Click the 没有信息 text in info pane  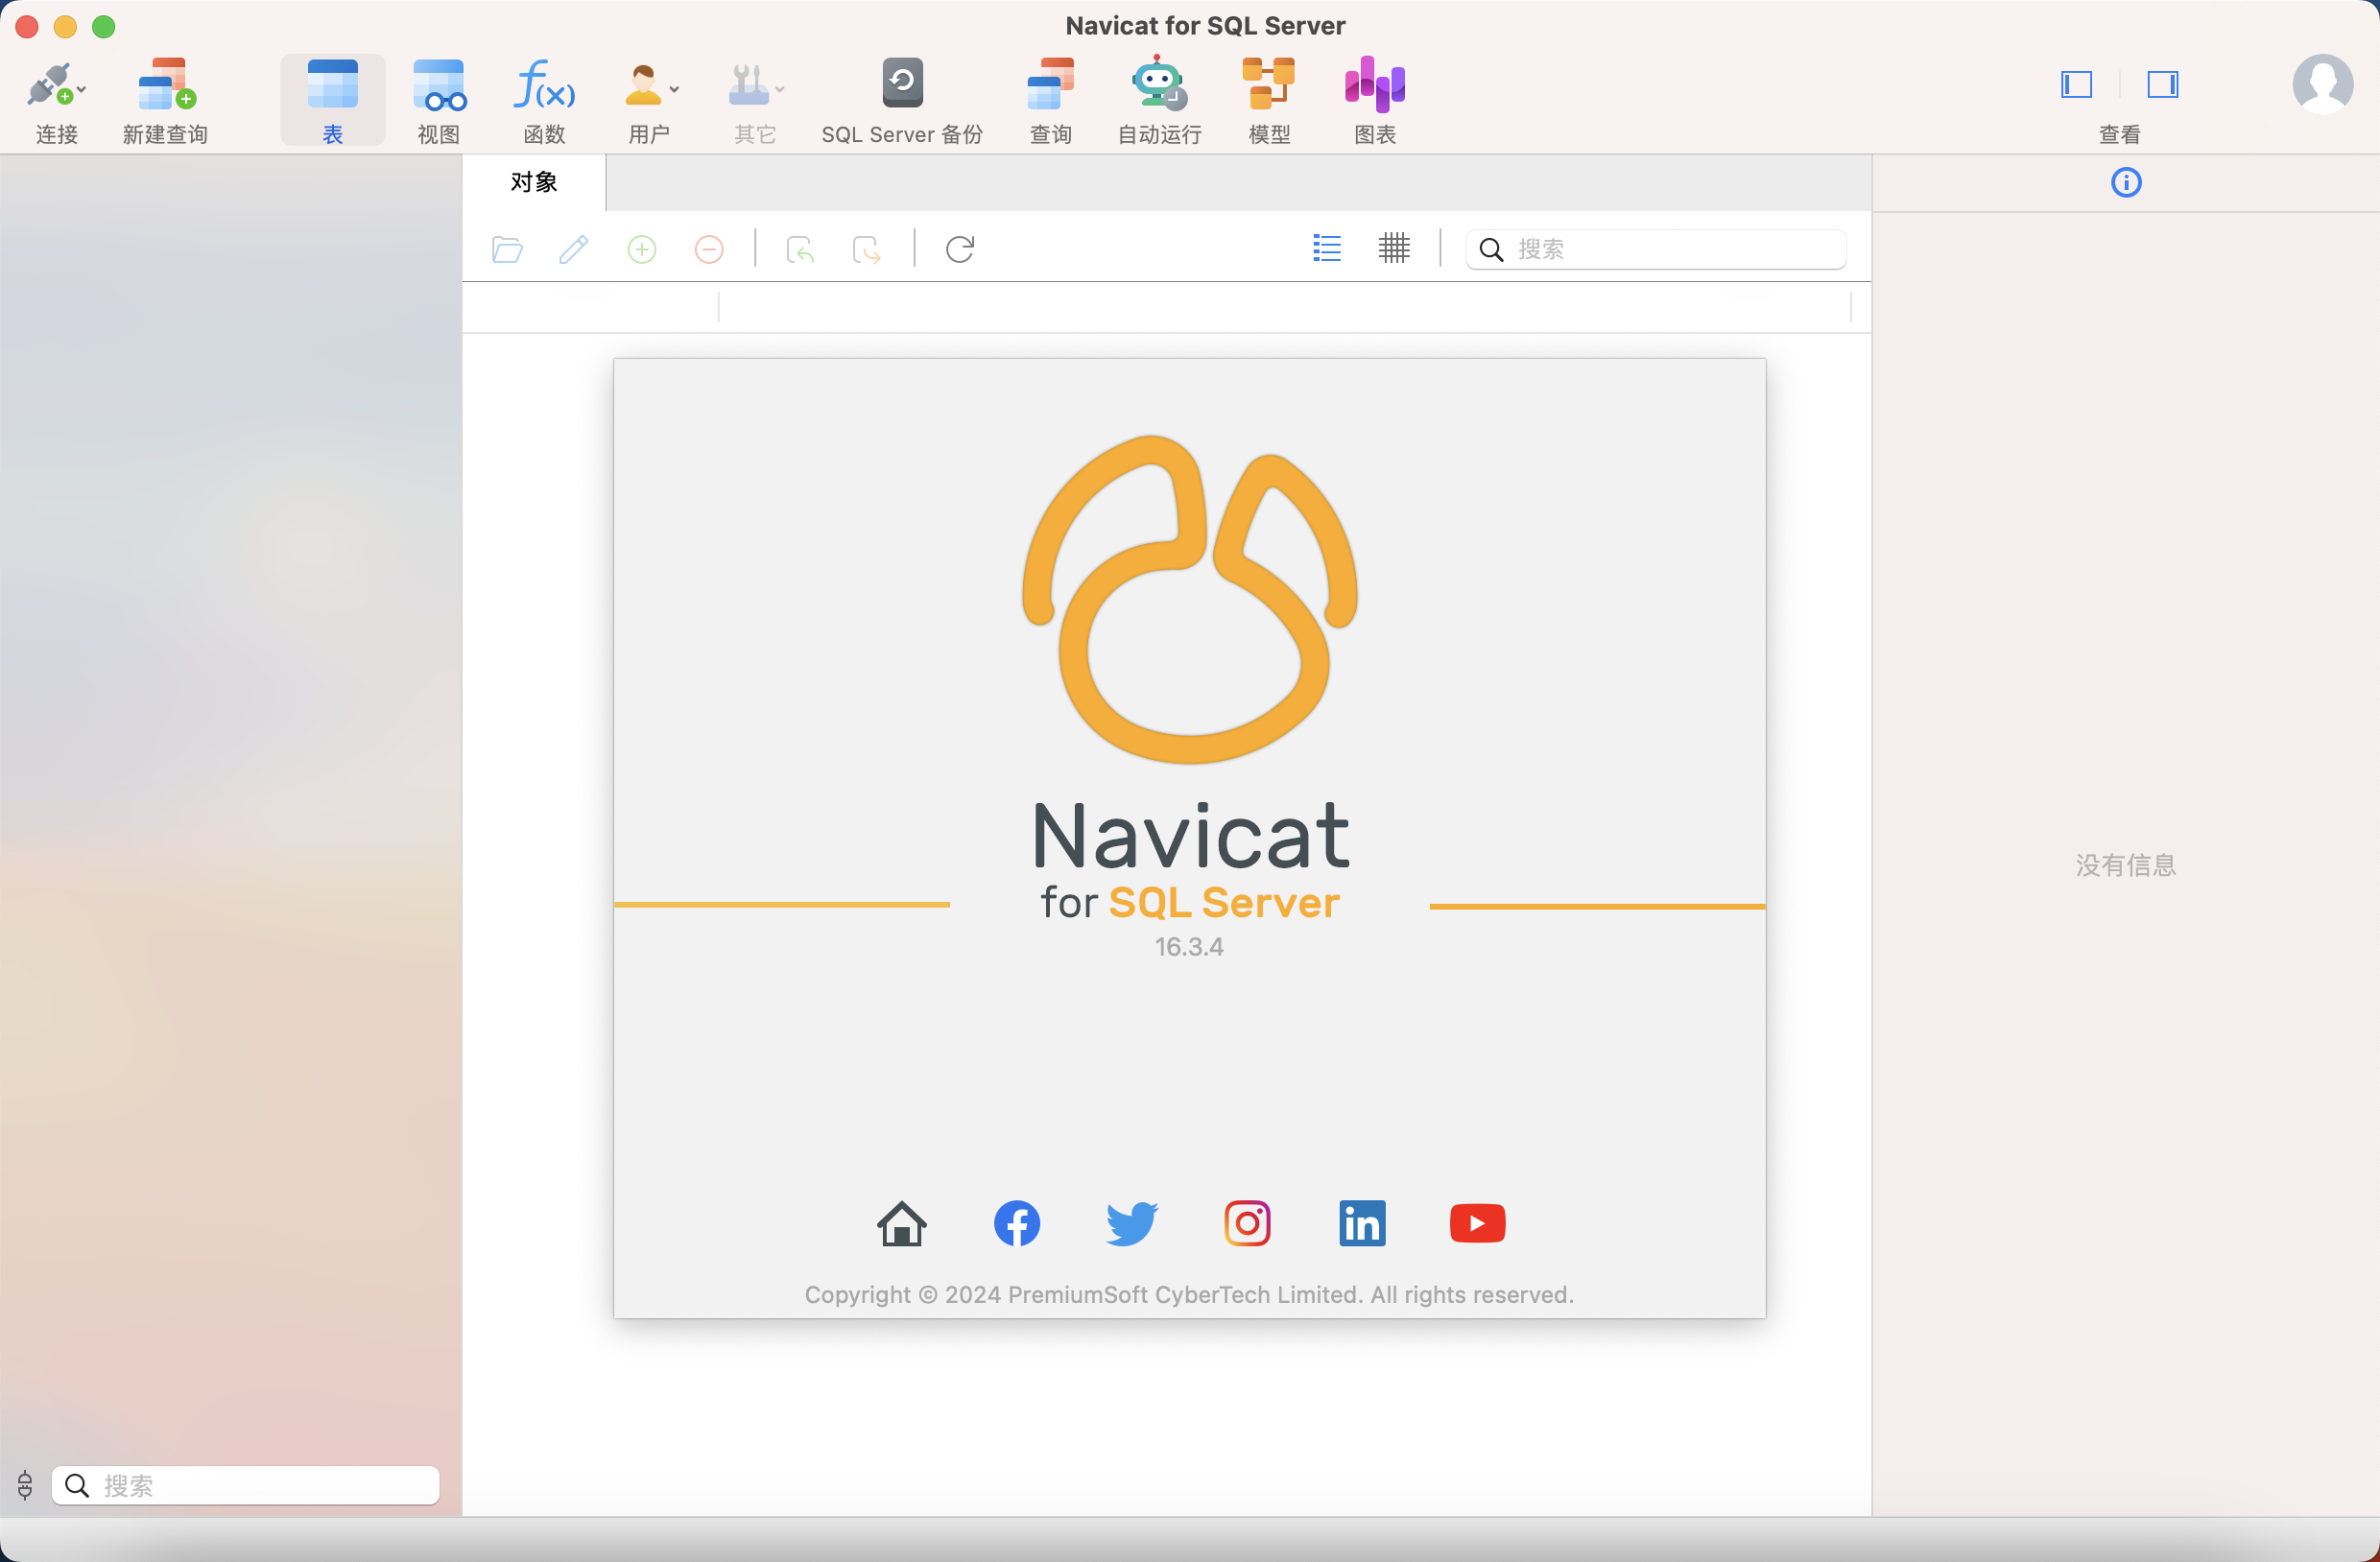coord(2126,865)
